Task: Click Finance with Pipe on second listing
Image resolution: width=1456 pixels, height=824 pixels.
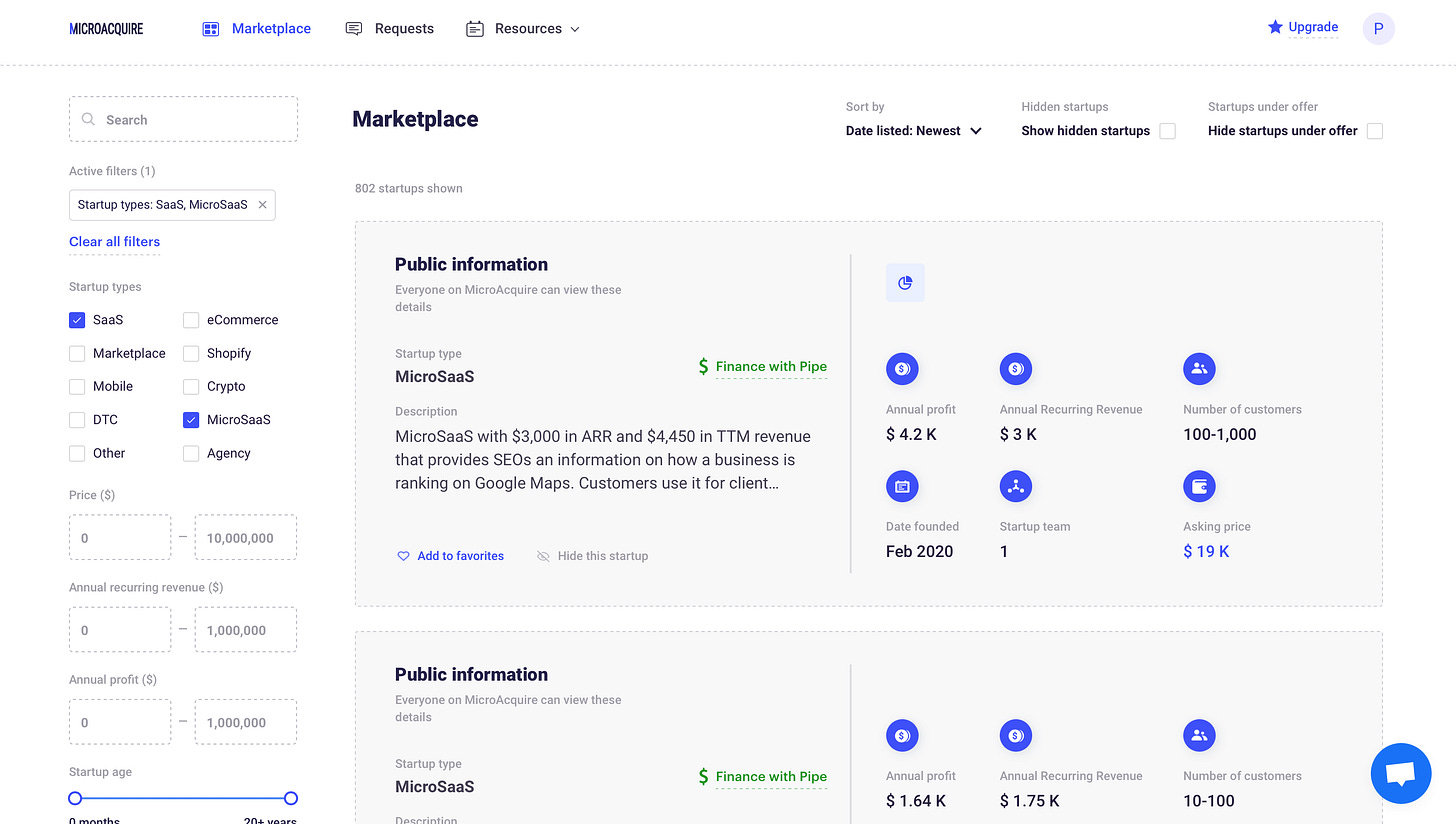Action: 771,777
